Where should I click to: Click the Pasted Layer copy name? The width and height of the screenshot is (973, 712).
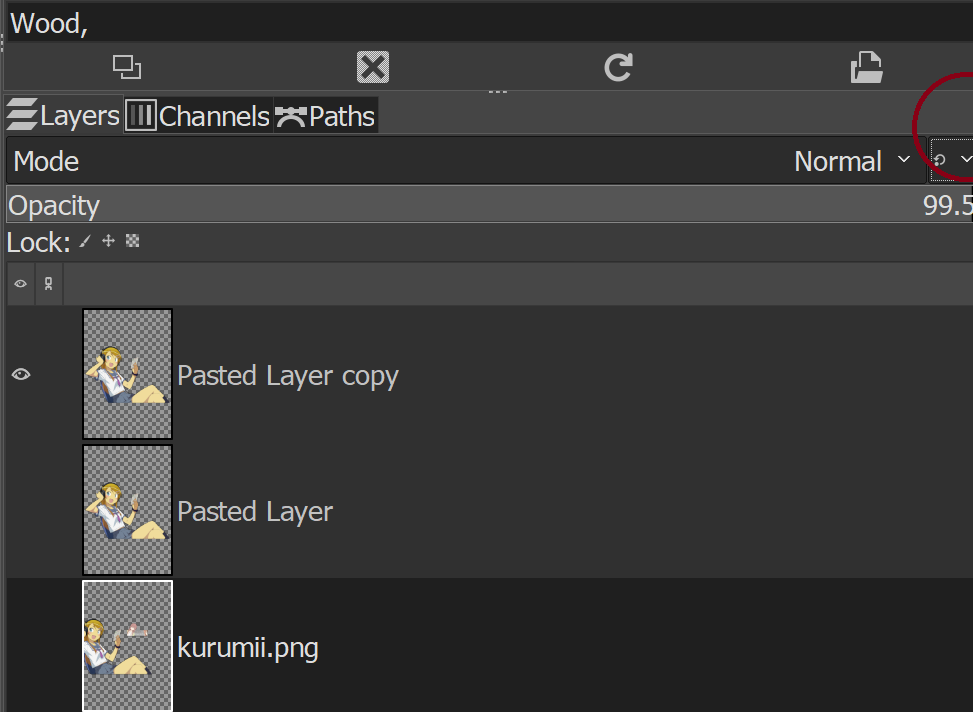point(287,376)
